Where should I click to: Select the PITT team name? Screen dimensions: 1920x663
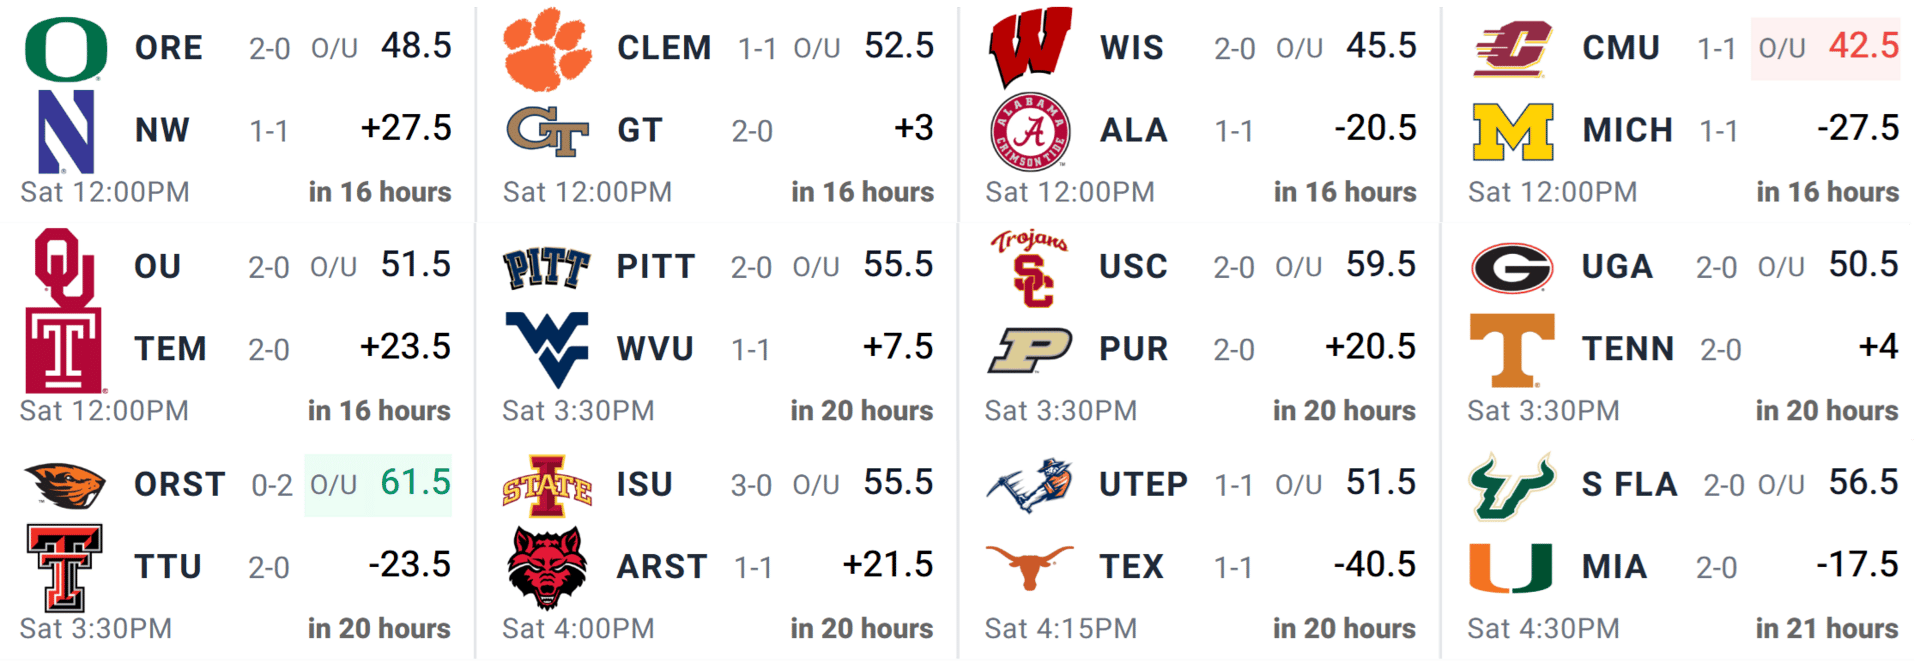pyautogui.click(x=656, y=267)
